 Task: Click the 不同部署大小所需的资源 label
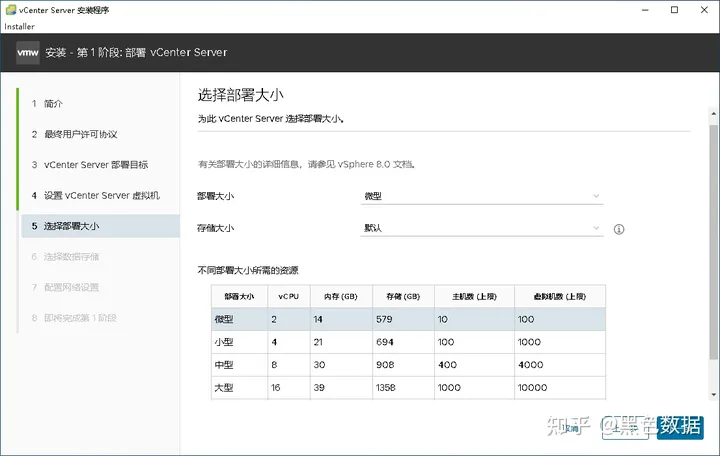[248, 270]
